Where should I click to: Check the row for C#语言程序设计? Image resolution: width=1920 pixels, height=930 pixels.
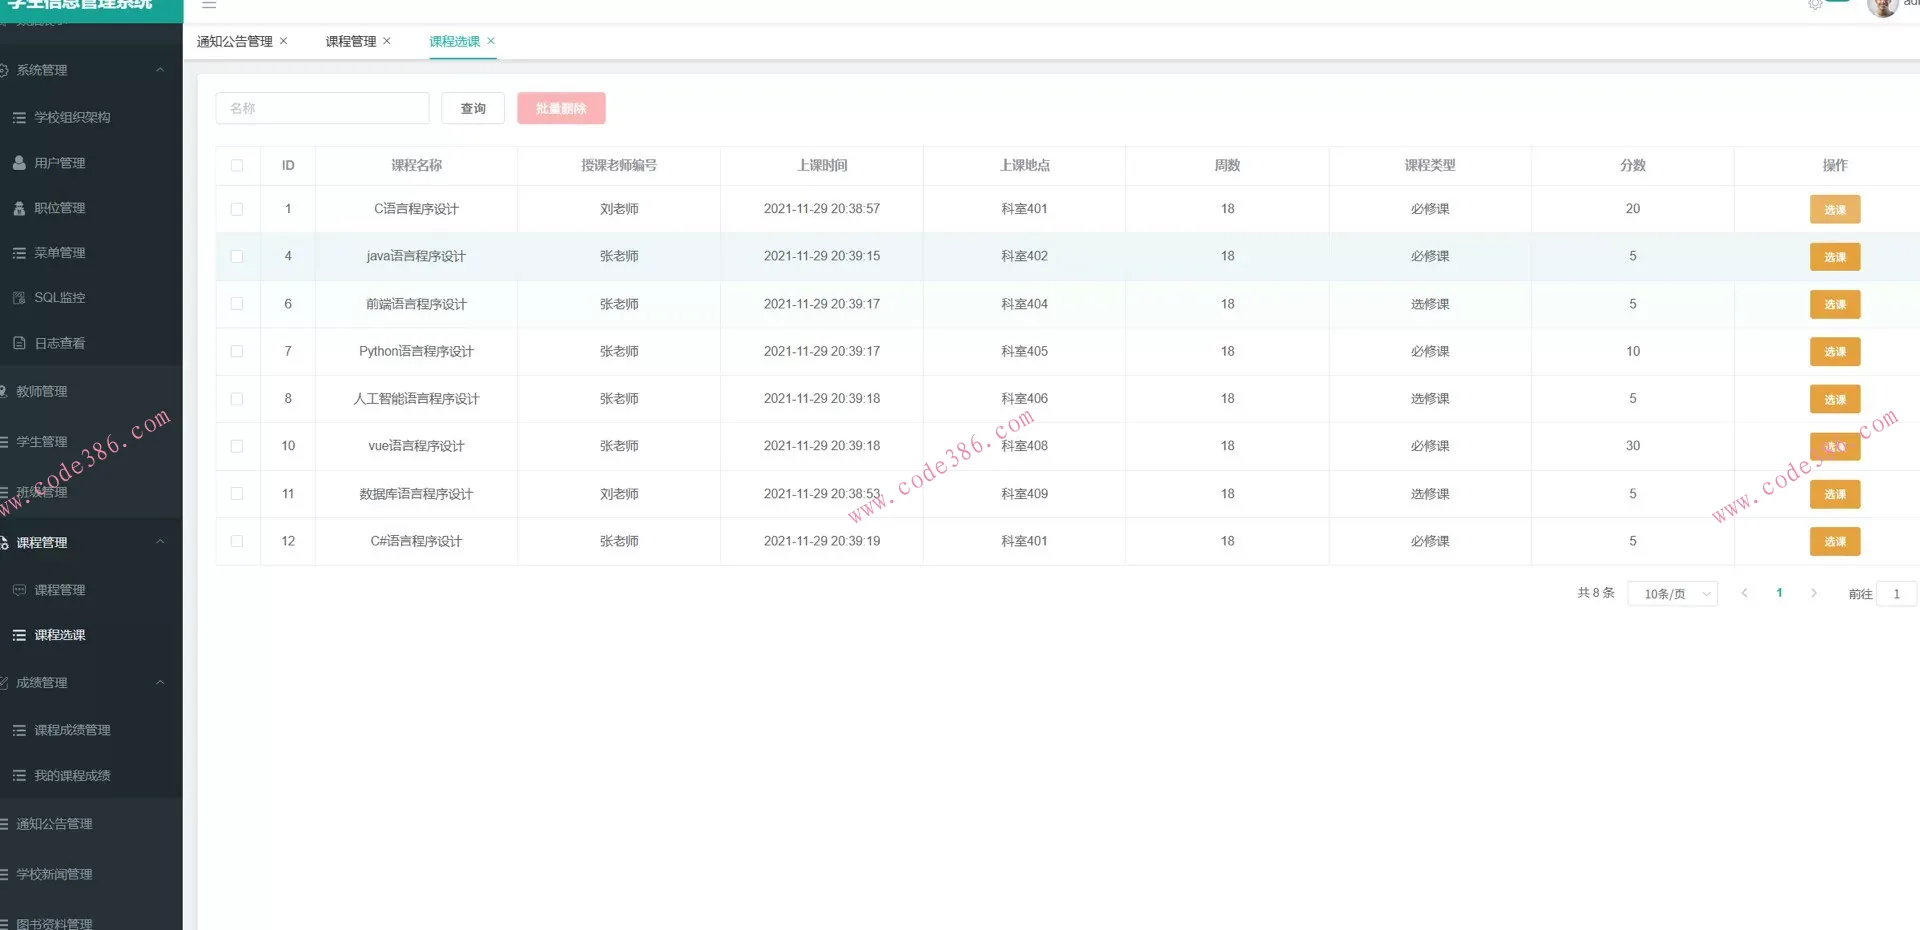pyautogui.click(x=237, y=541)
